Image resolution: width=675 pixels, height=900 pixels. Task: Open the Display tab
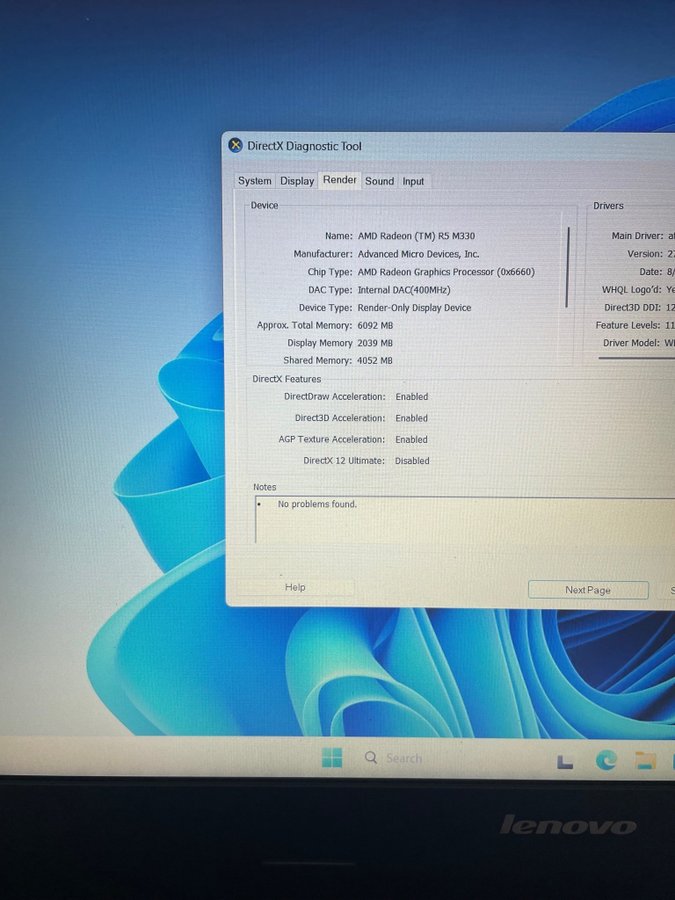[297, 181]
